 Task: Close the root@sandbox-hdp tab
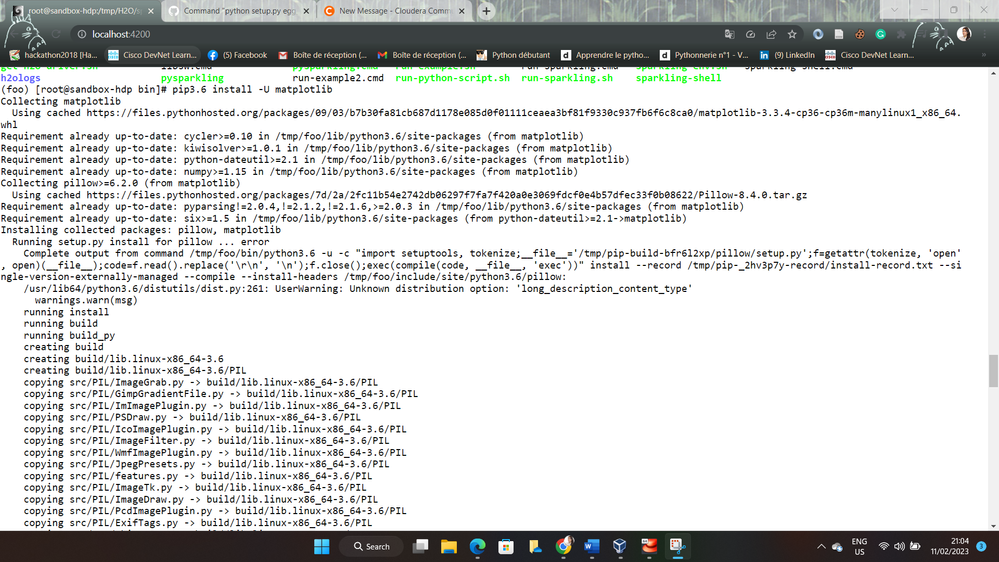[150, 11]
